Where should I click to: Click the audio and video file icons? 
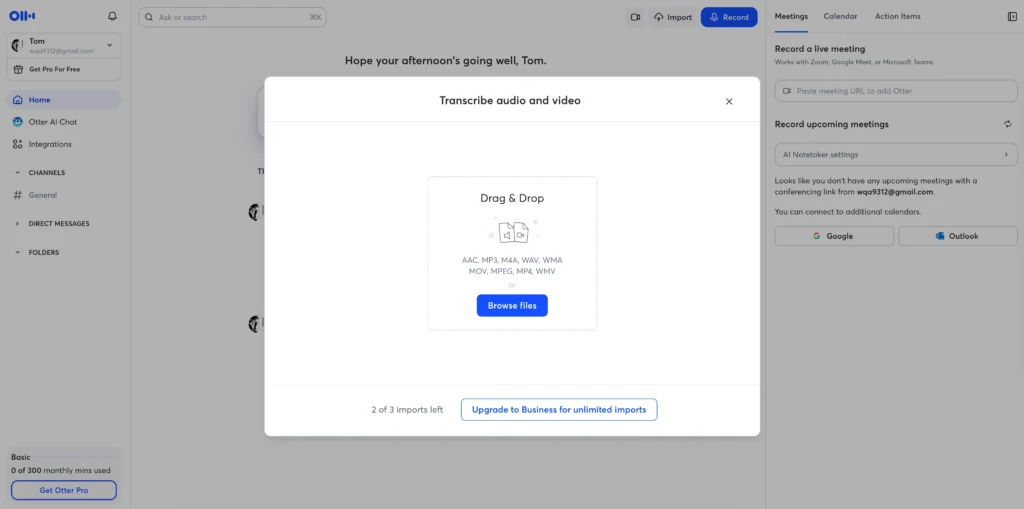click(x=513, y=232)
